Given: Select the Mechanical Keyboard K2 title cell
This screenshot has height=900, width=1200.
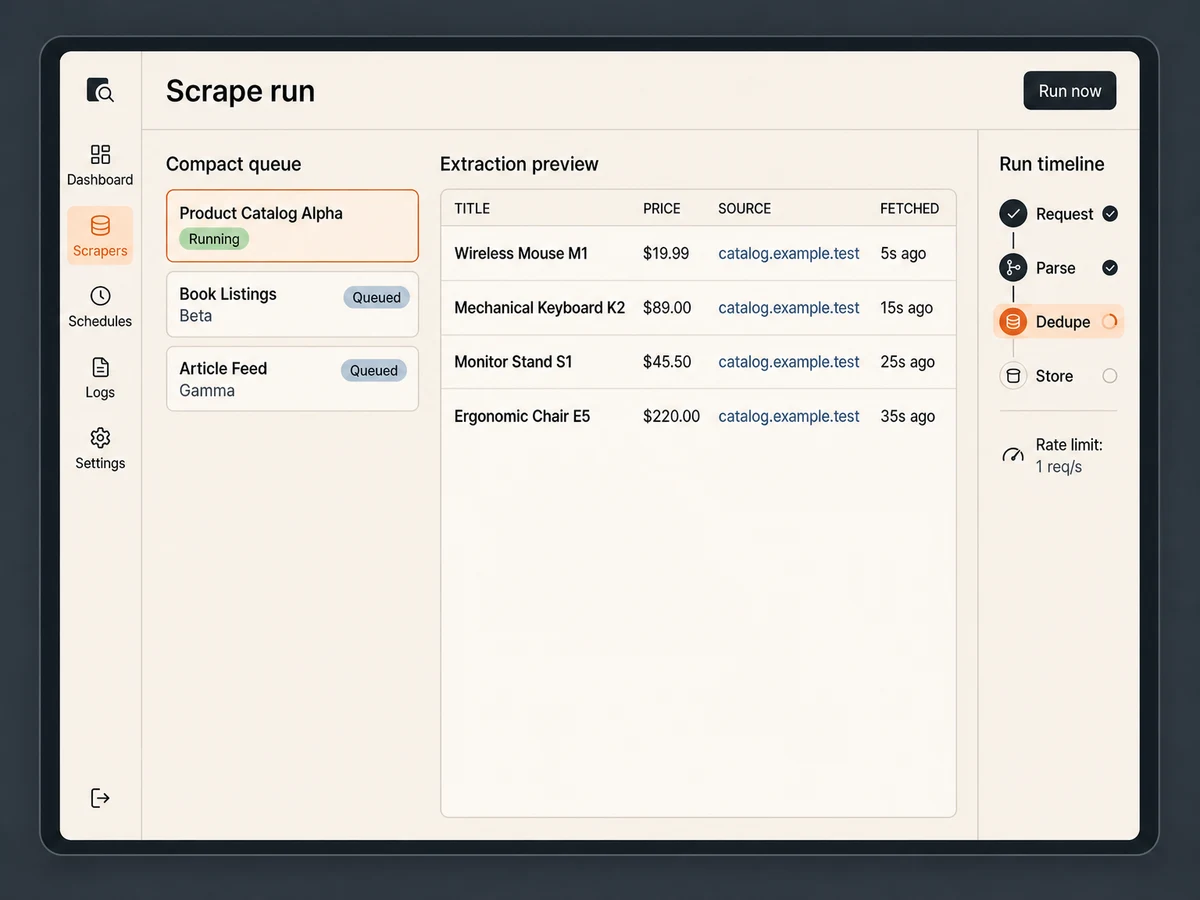Looking at the screenshot, I should pos(540,308).
